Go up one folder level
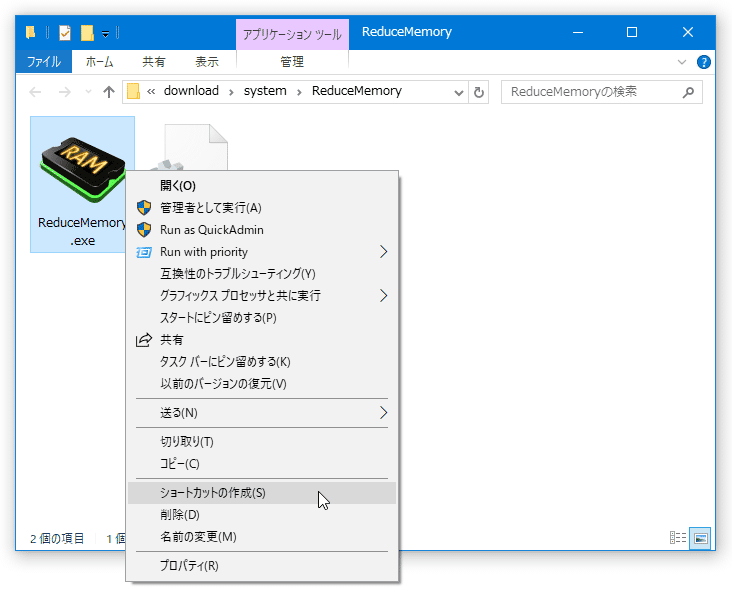The image size is (732, 590). coord(109,91)
